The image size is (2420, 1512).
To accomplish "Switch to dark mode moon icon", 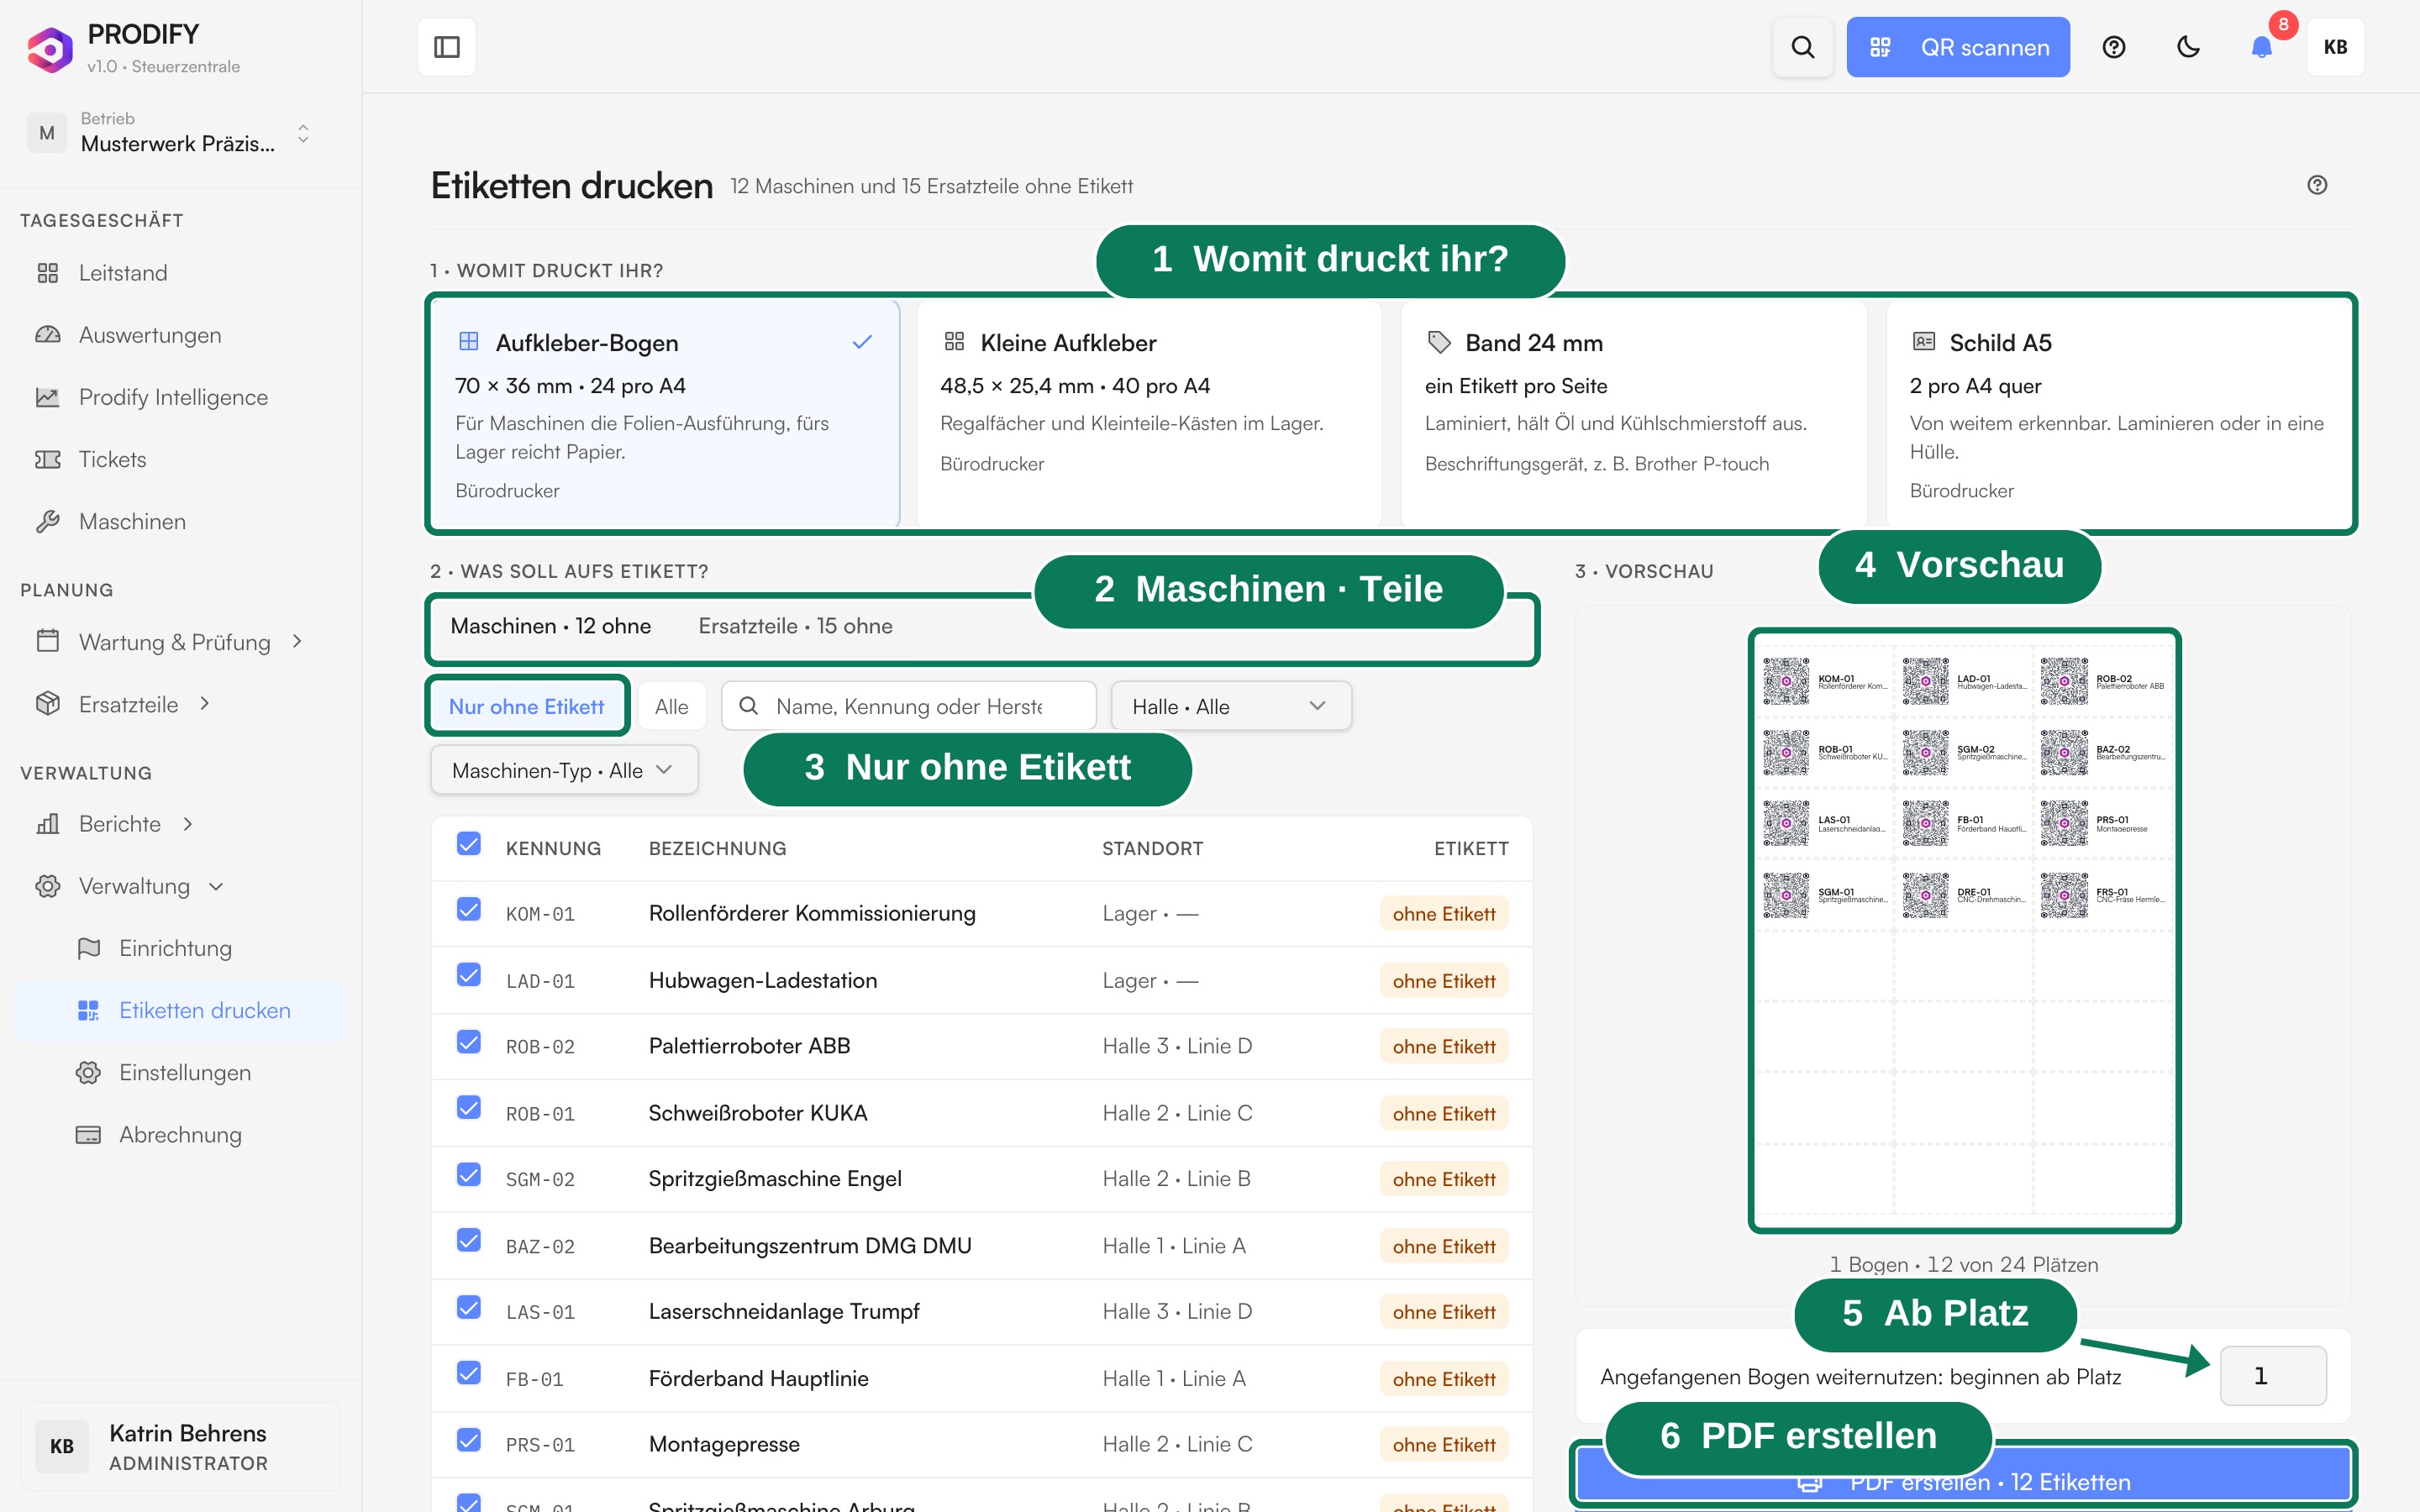I will (x=2188, y=47).
